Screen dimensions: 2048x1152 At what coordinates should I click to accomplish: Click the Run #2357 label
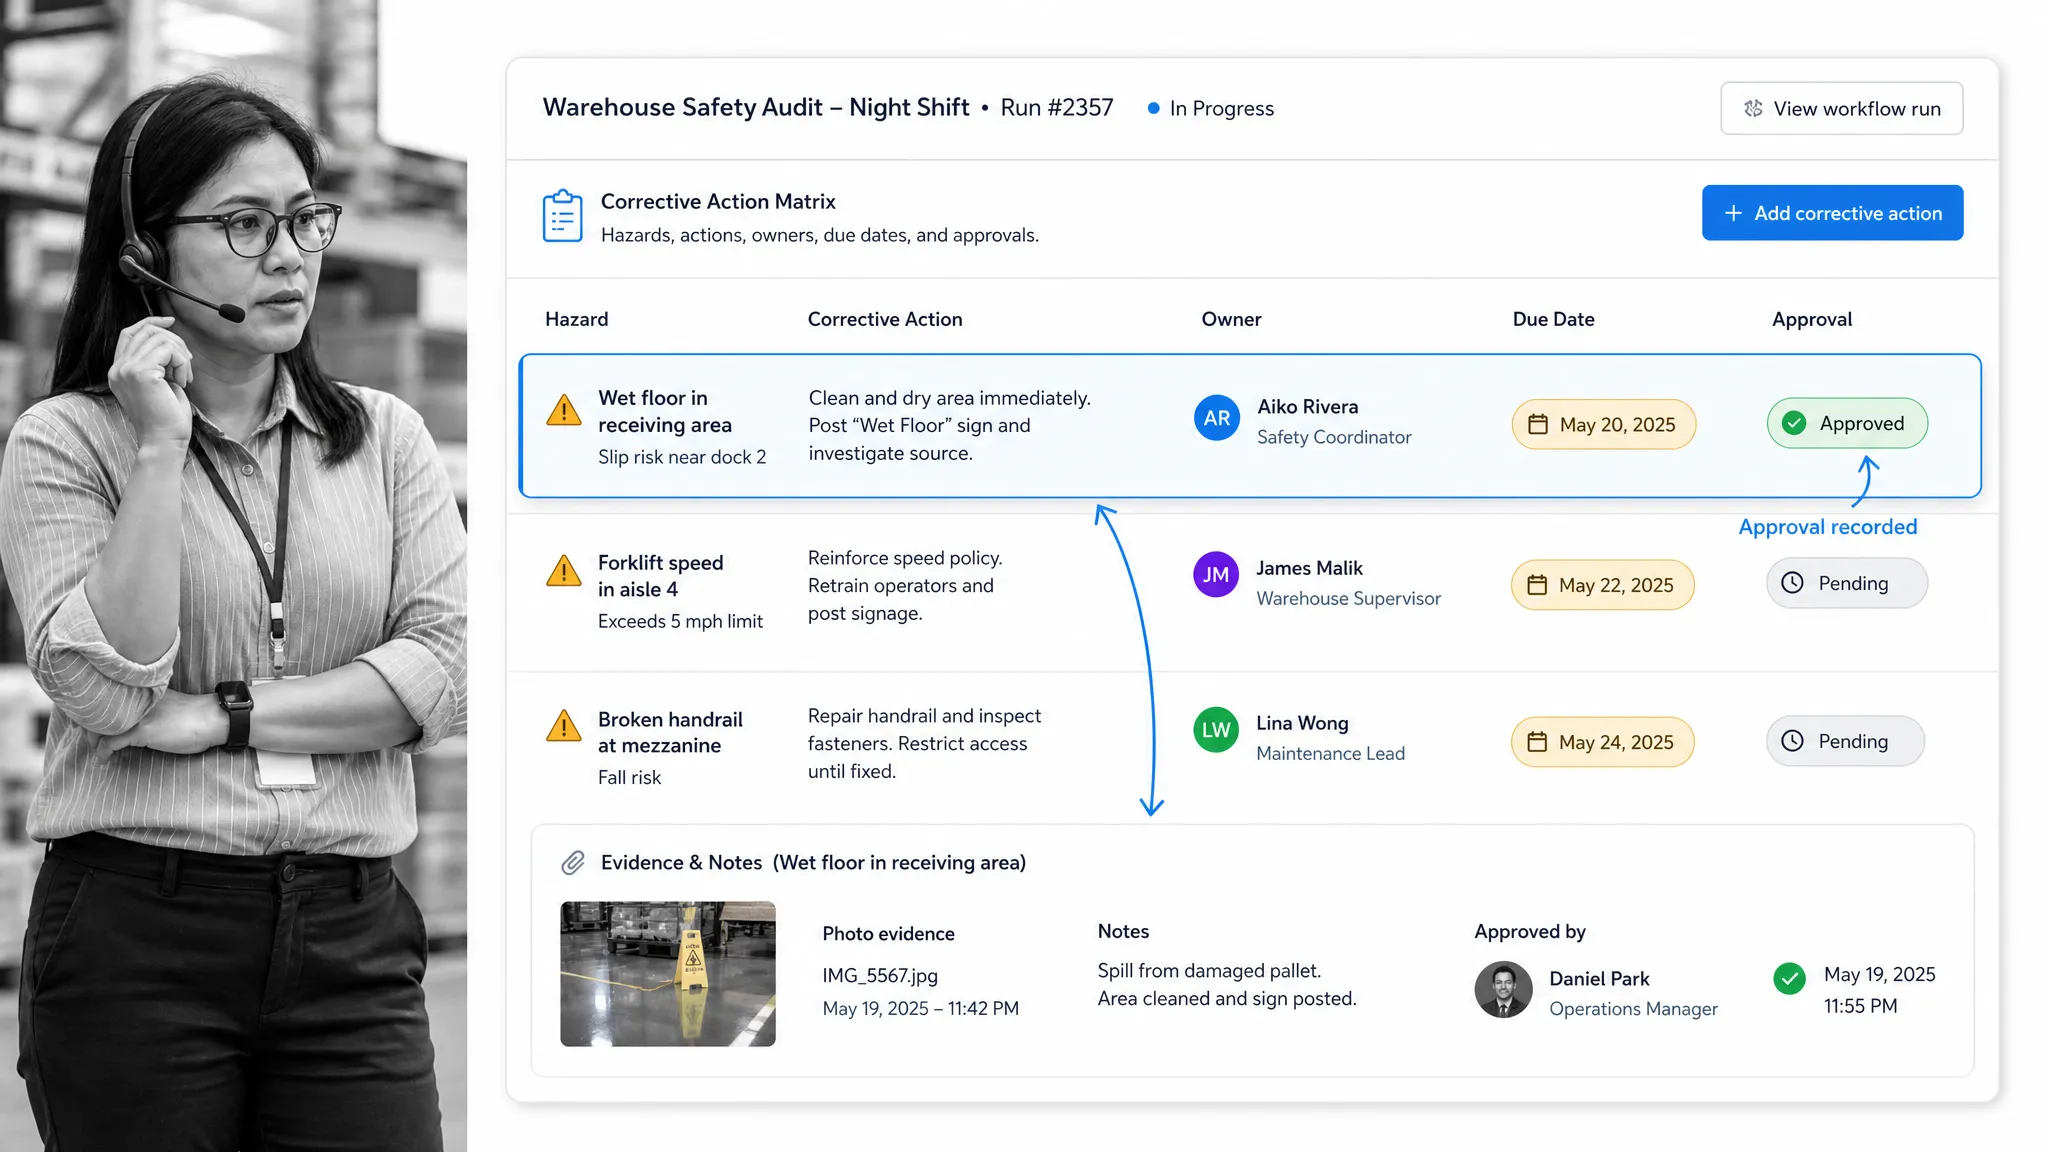1057,108
